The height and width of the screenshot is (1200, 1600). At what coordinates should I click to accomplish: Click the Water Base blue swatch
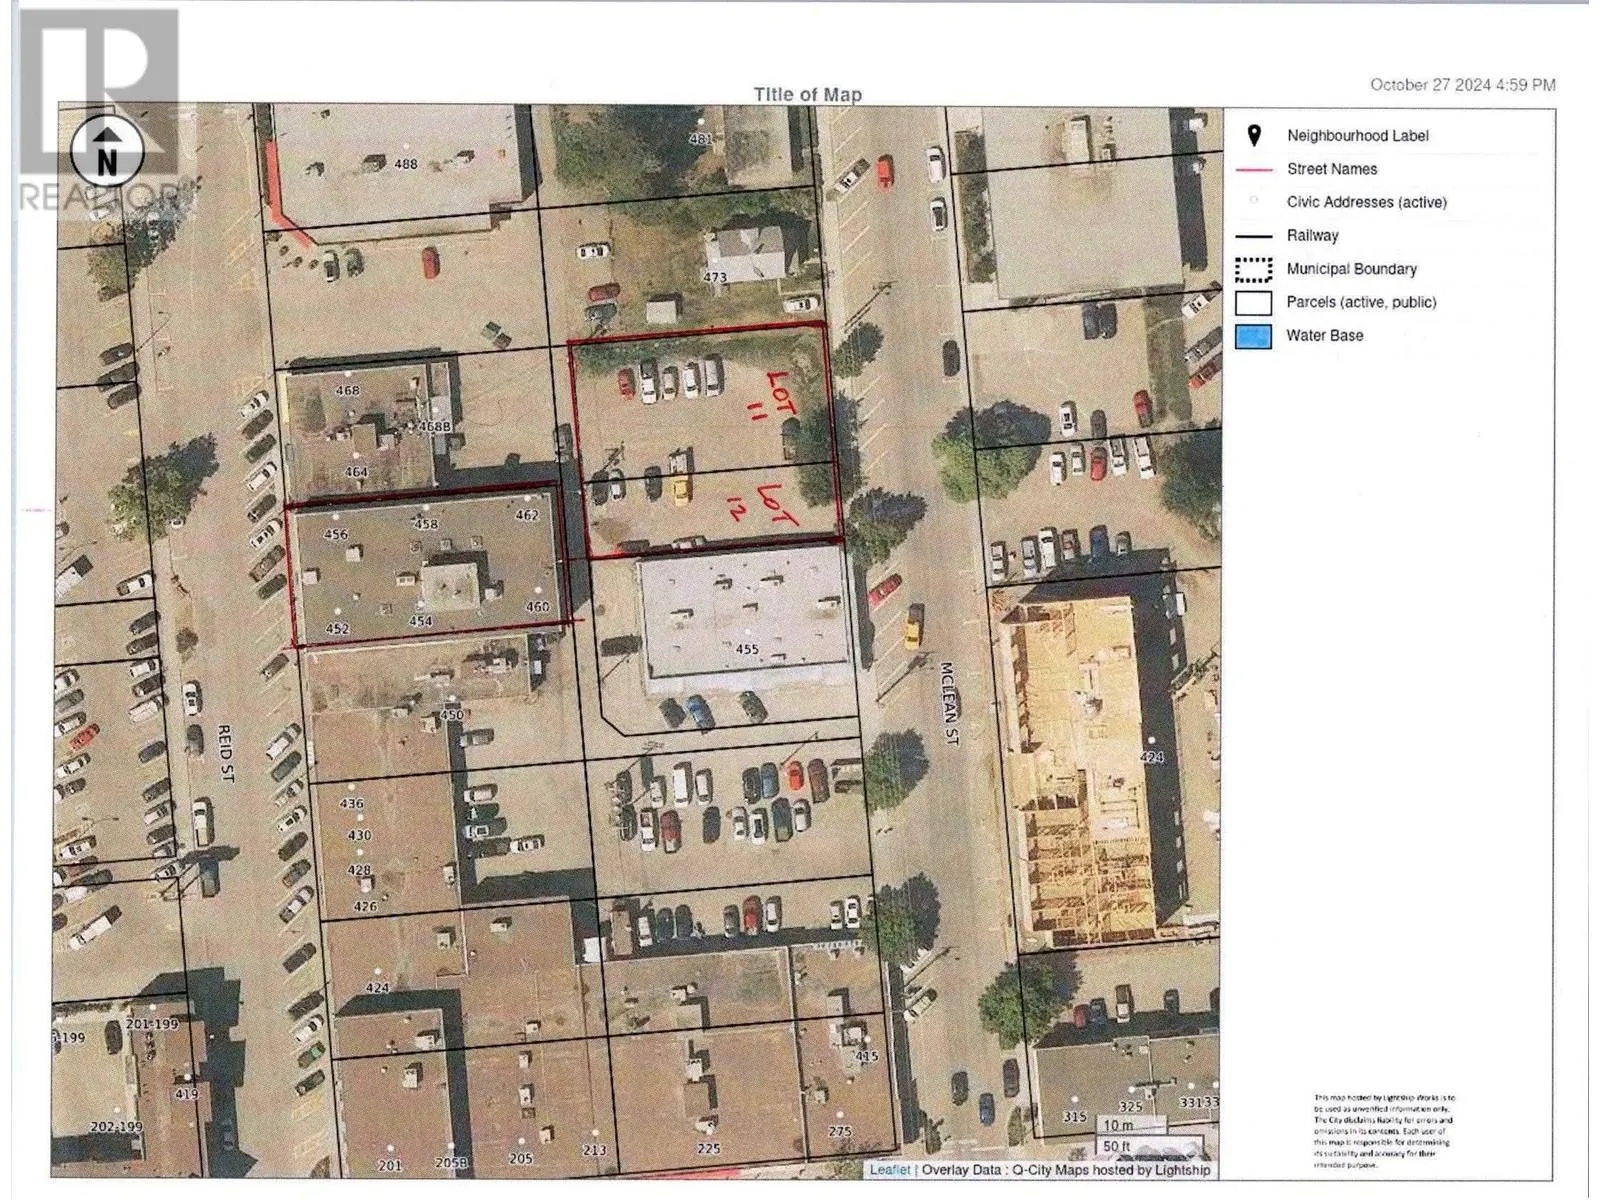pos(1253,336)
